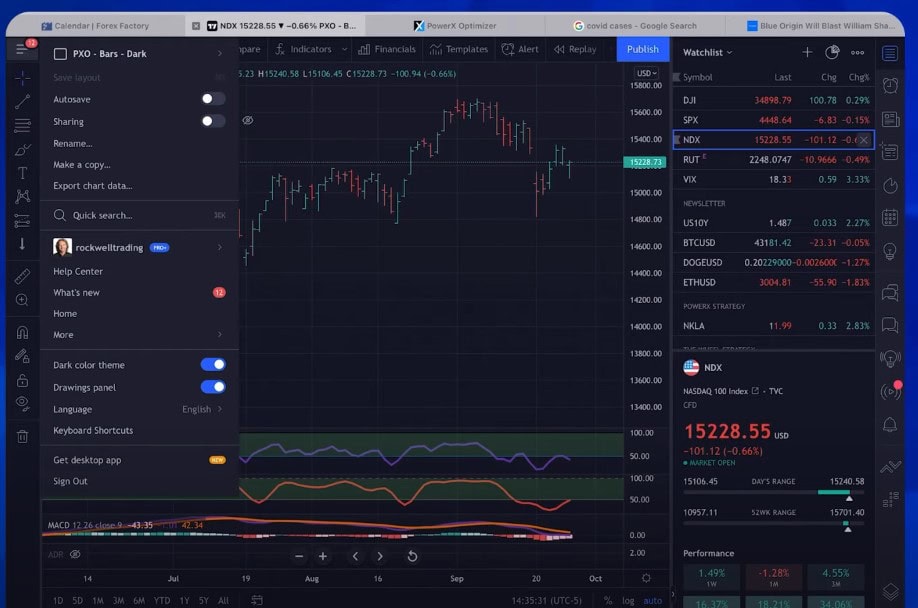This screenshot has width=918, height=608.
Task: Select the ruler measure tool
Action: point(22,276)
